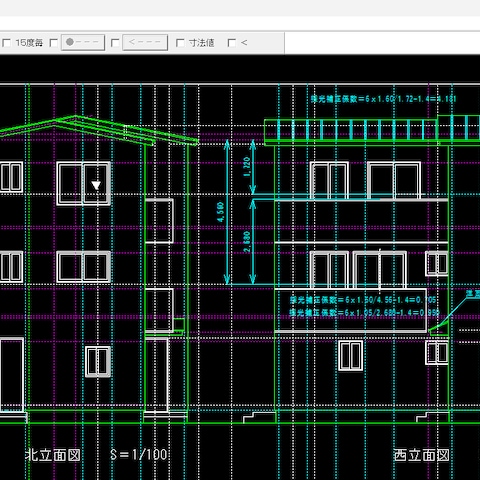Click the S=1/100 scale label
480x480 pixels.
pos(139,455)
